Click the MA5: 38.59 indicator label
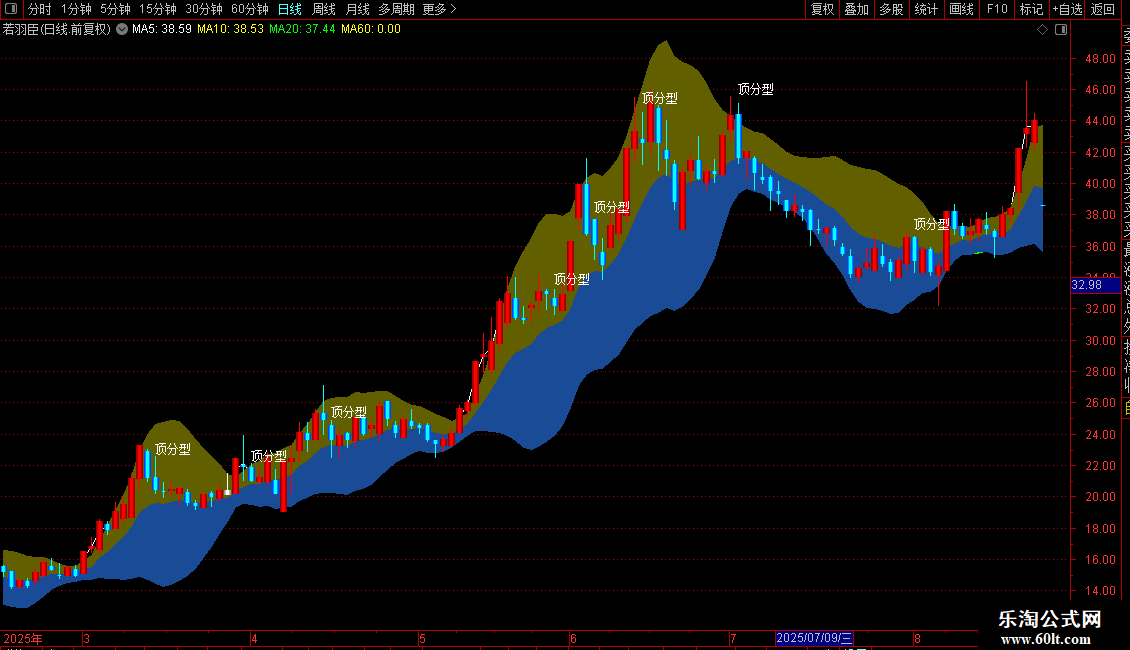Image resolution: width=1130 pixels, height=650 pixels. [x=161, y=29]
